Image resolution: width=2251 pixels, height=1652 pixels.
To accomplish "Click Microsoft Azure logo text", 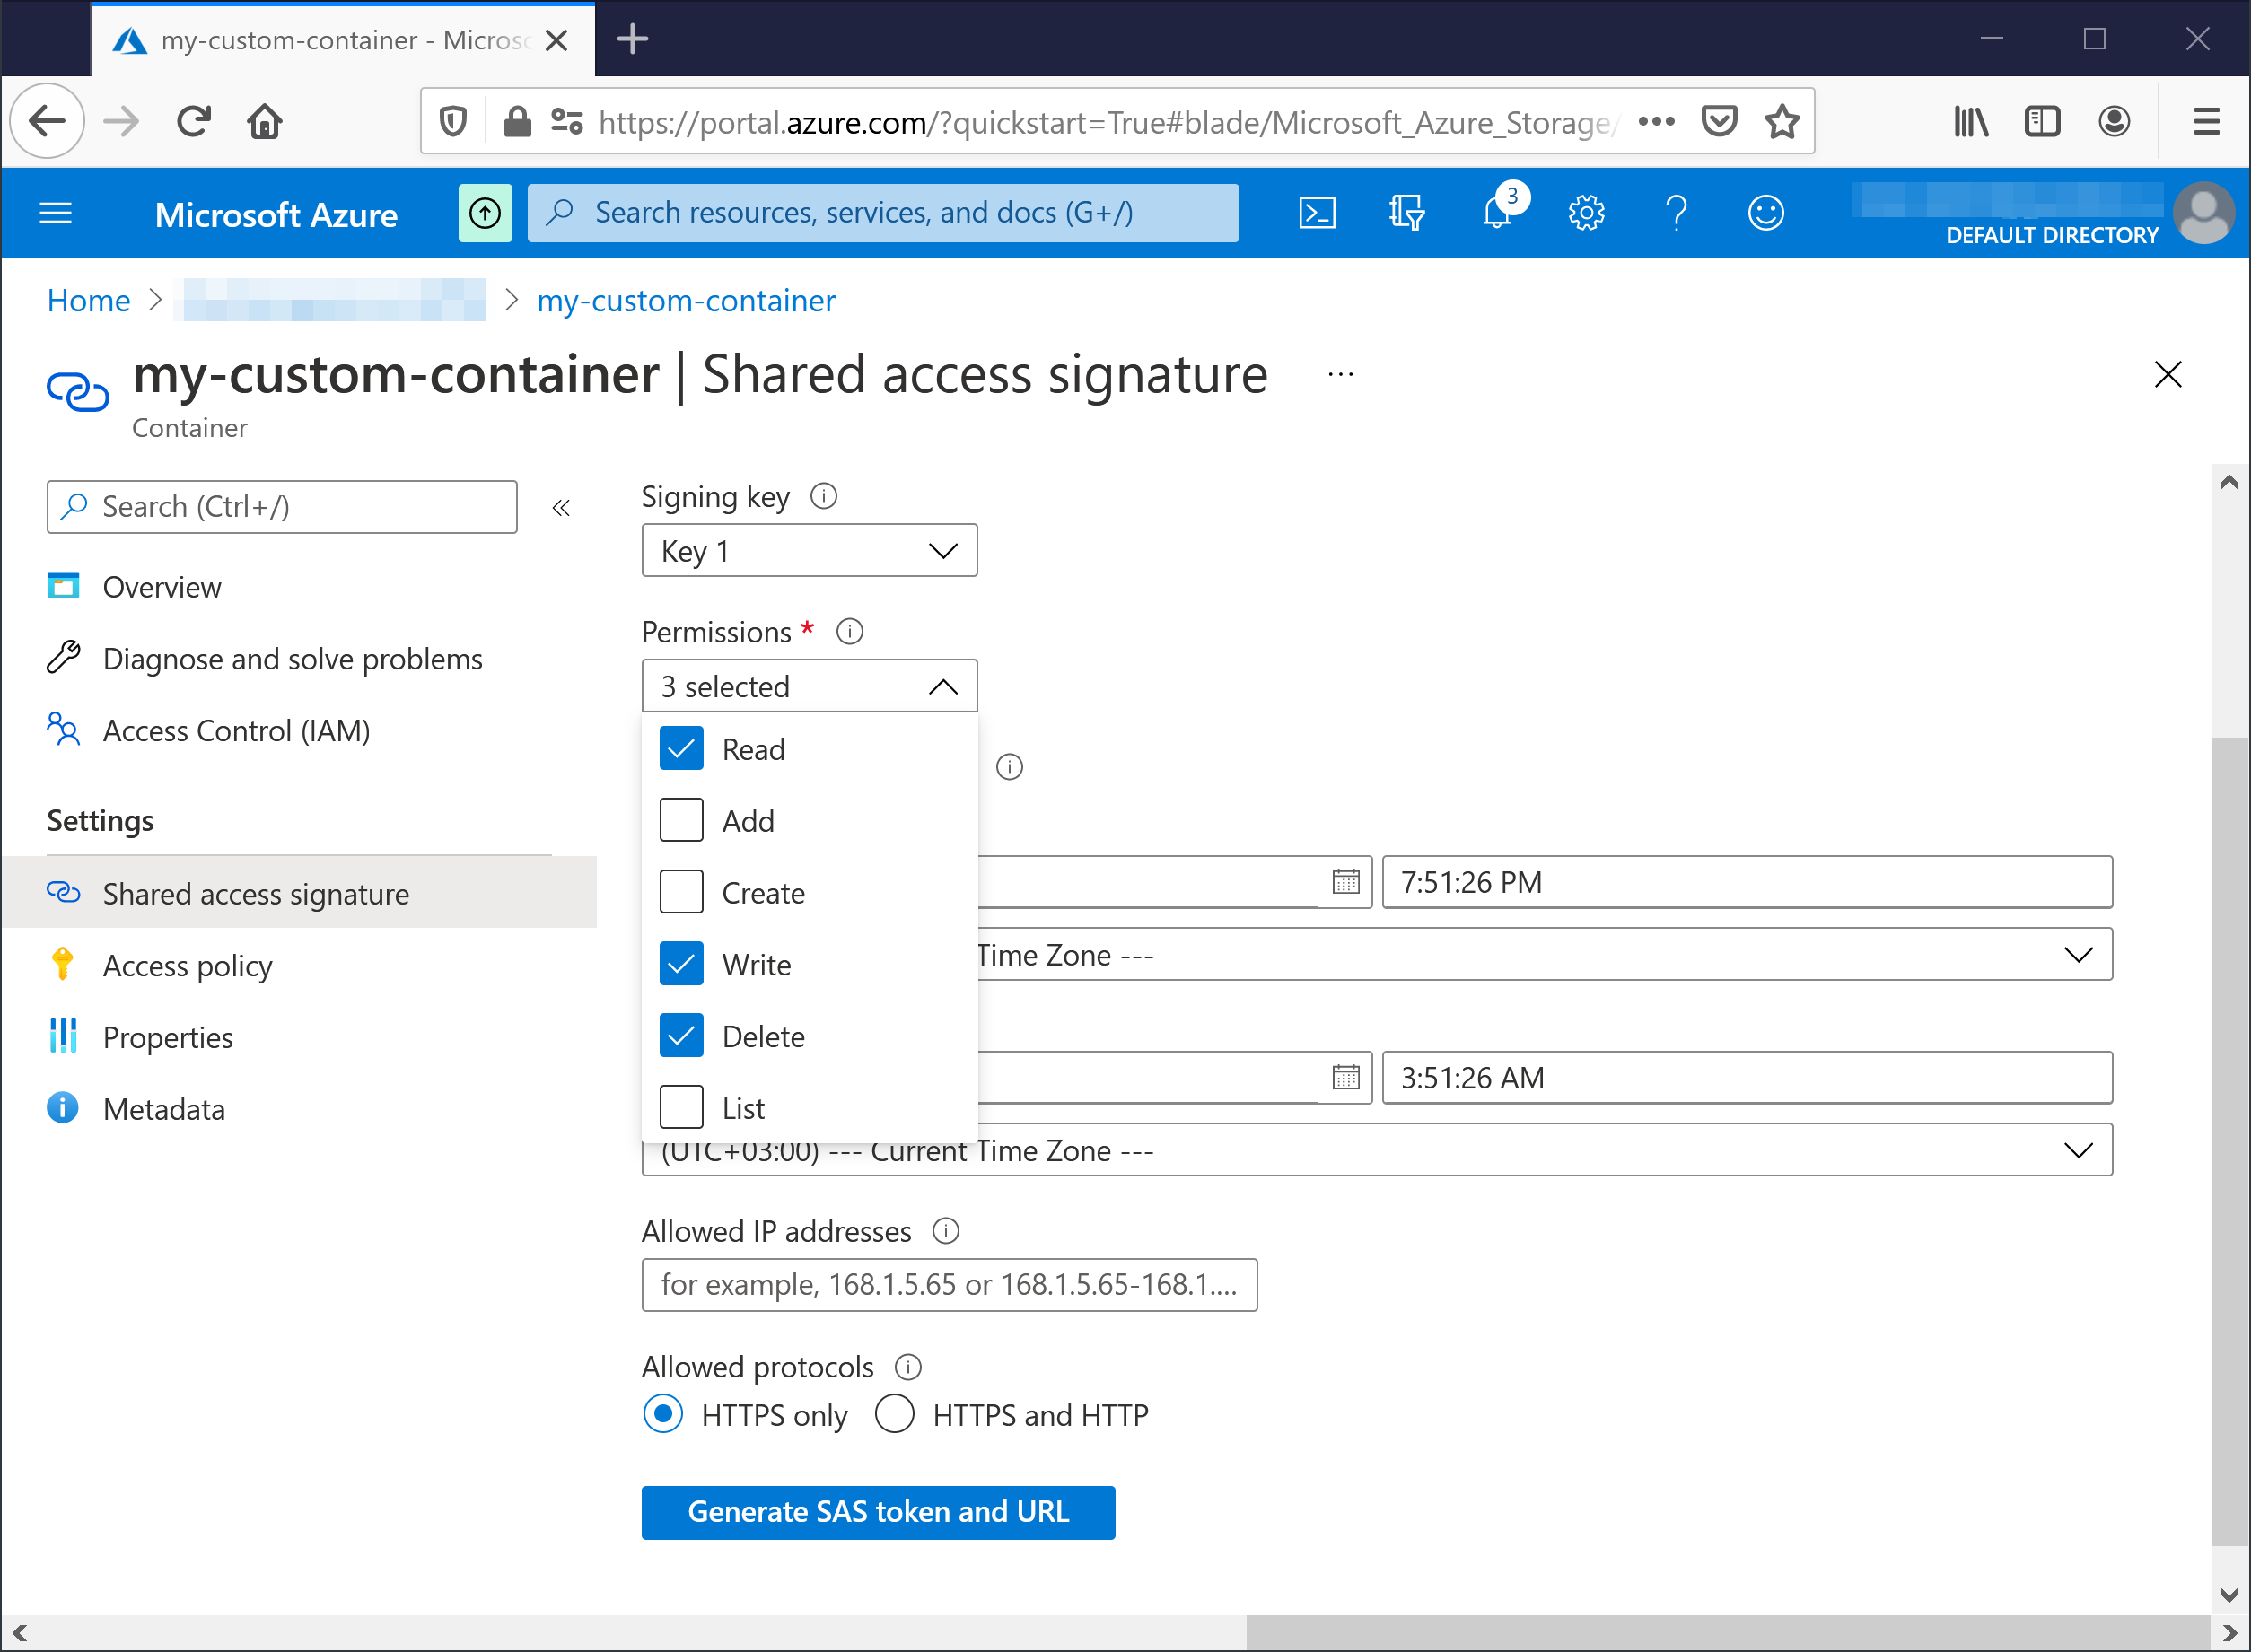I will (276, 214).
